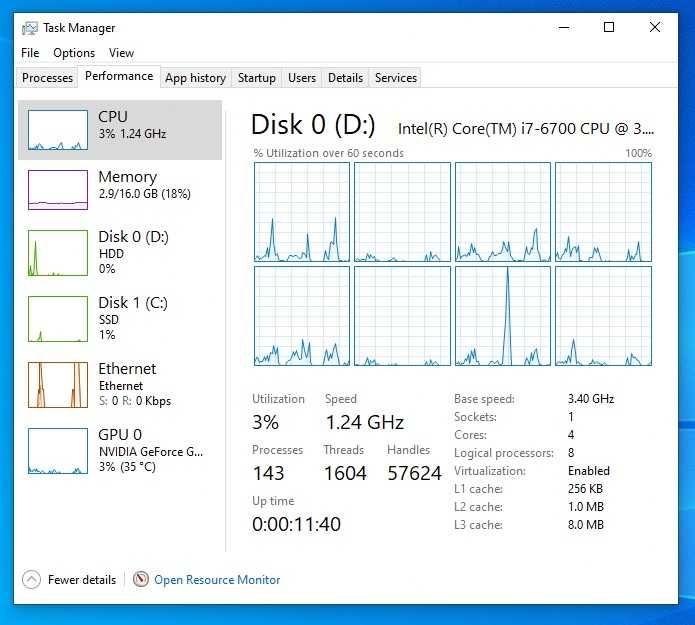Click the Up time value 0:00:11:40
This screenshot has width=695, height=625.
click(x=296, y=524)
